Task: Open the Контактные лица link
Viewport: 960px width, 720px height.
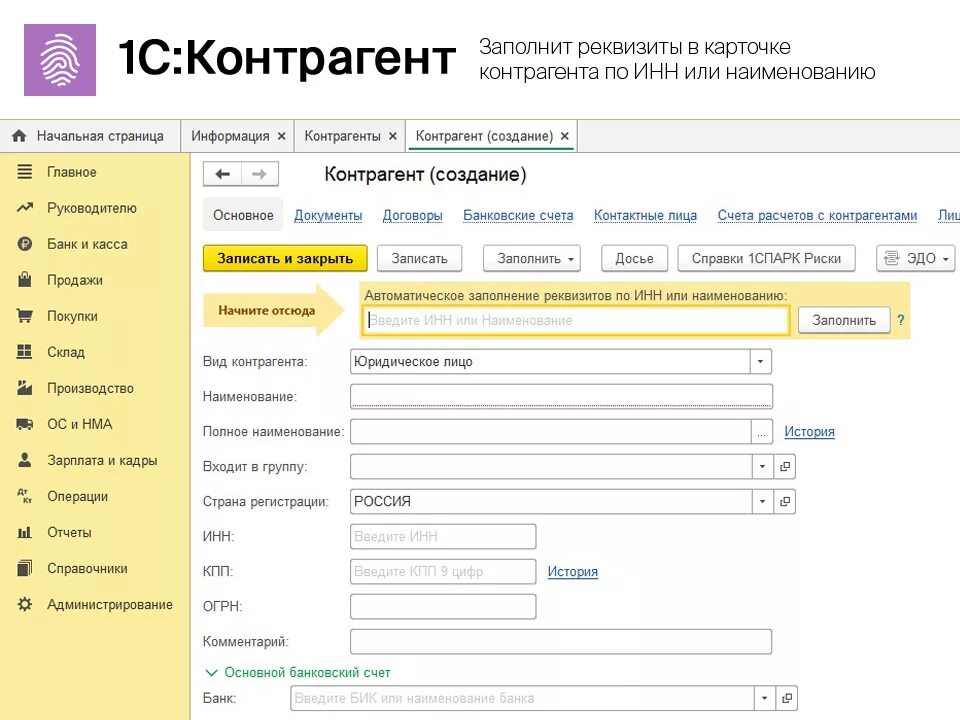Action: pos(645,216)
